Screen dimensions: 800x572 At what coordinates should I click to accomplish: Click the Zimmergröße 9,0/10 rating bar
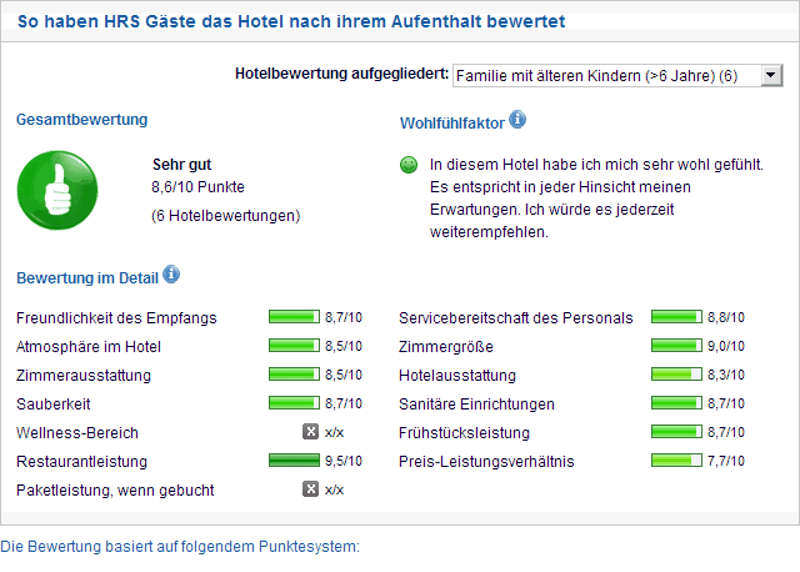(676, 346)
